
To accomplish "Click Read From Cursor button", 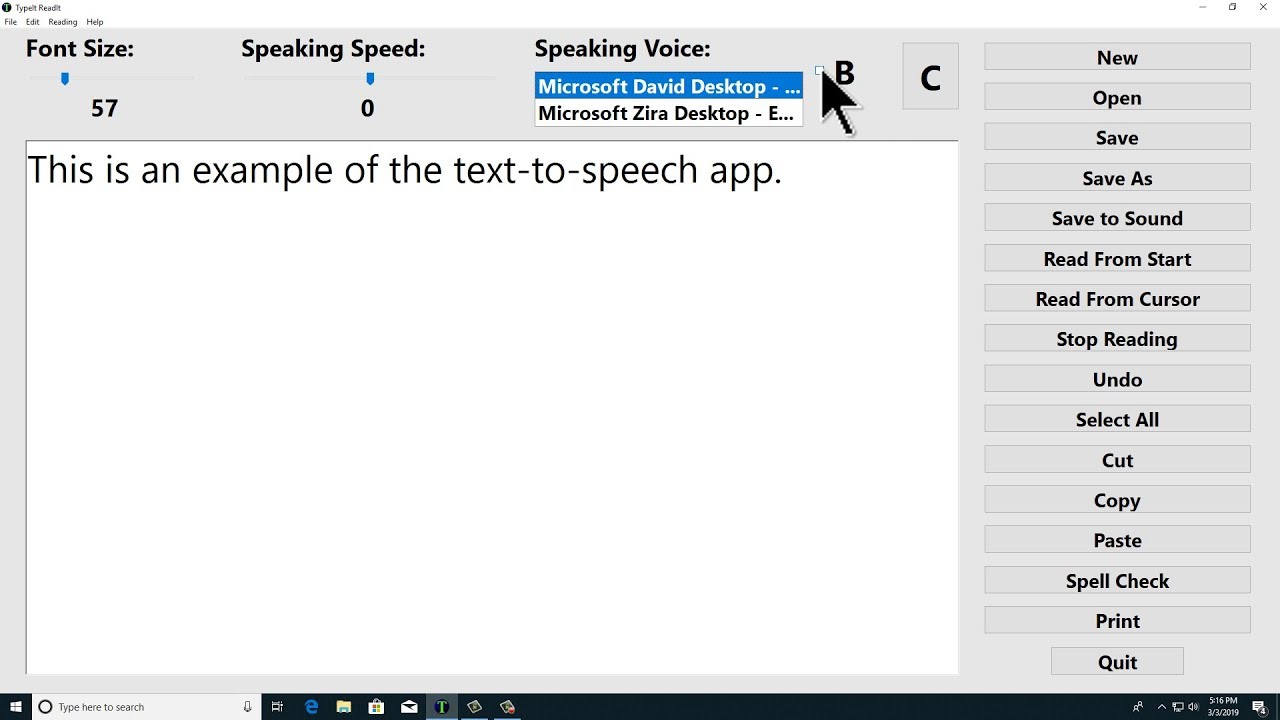I will click(x=1117, y=298).
